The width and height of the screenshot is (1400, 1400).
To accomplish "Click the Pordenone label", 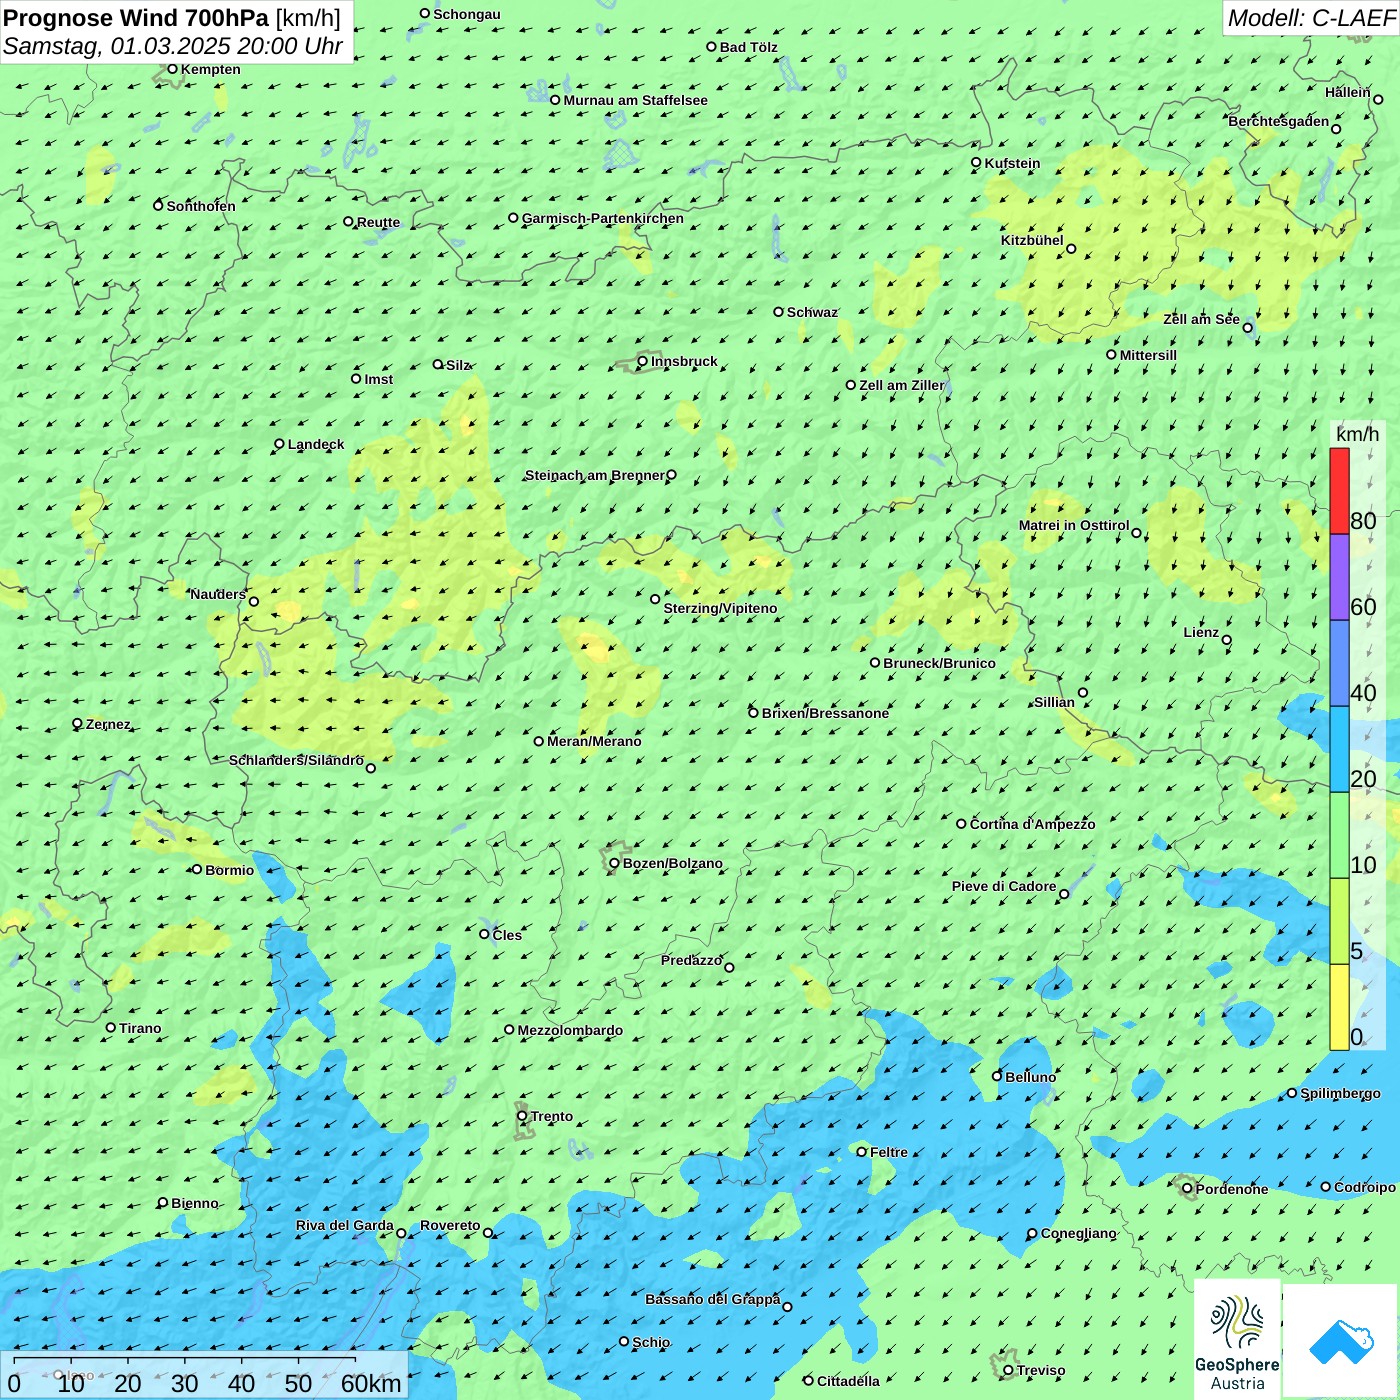I will coord(1232,1189).
